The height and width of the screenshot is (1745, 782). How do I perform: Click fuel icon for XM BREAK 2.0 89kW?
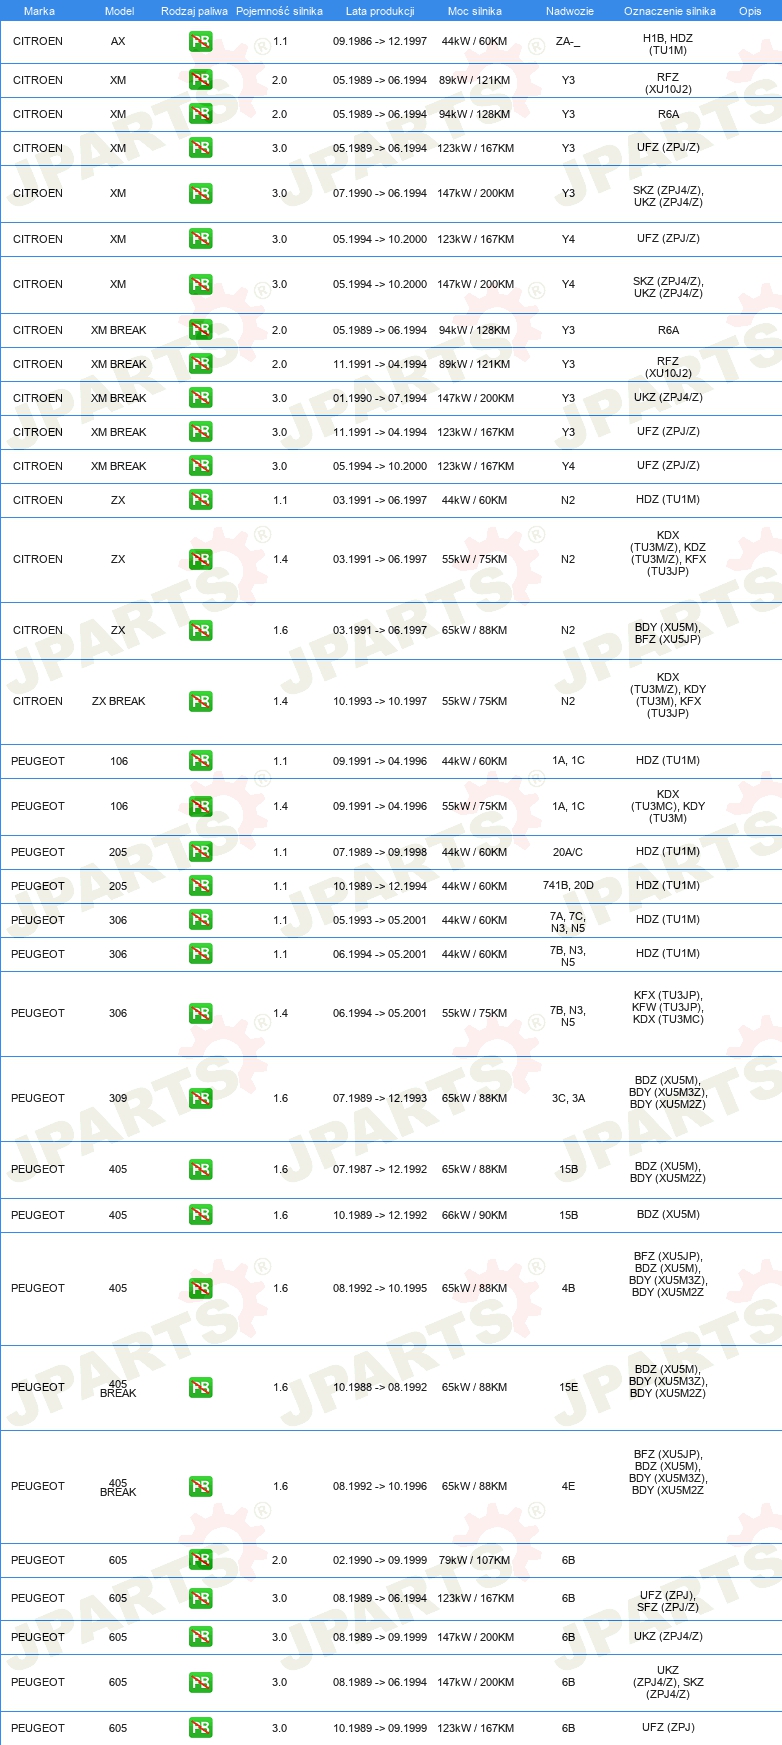200,364
